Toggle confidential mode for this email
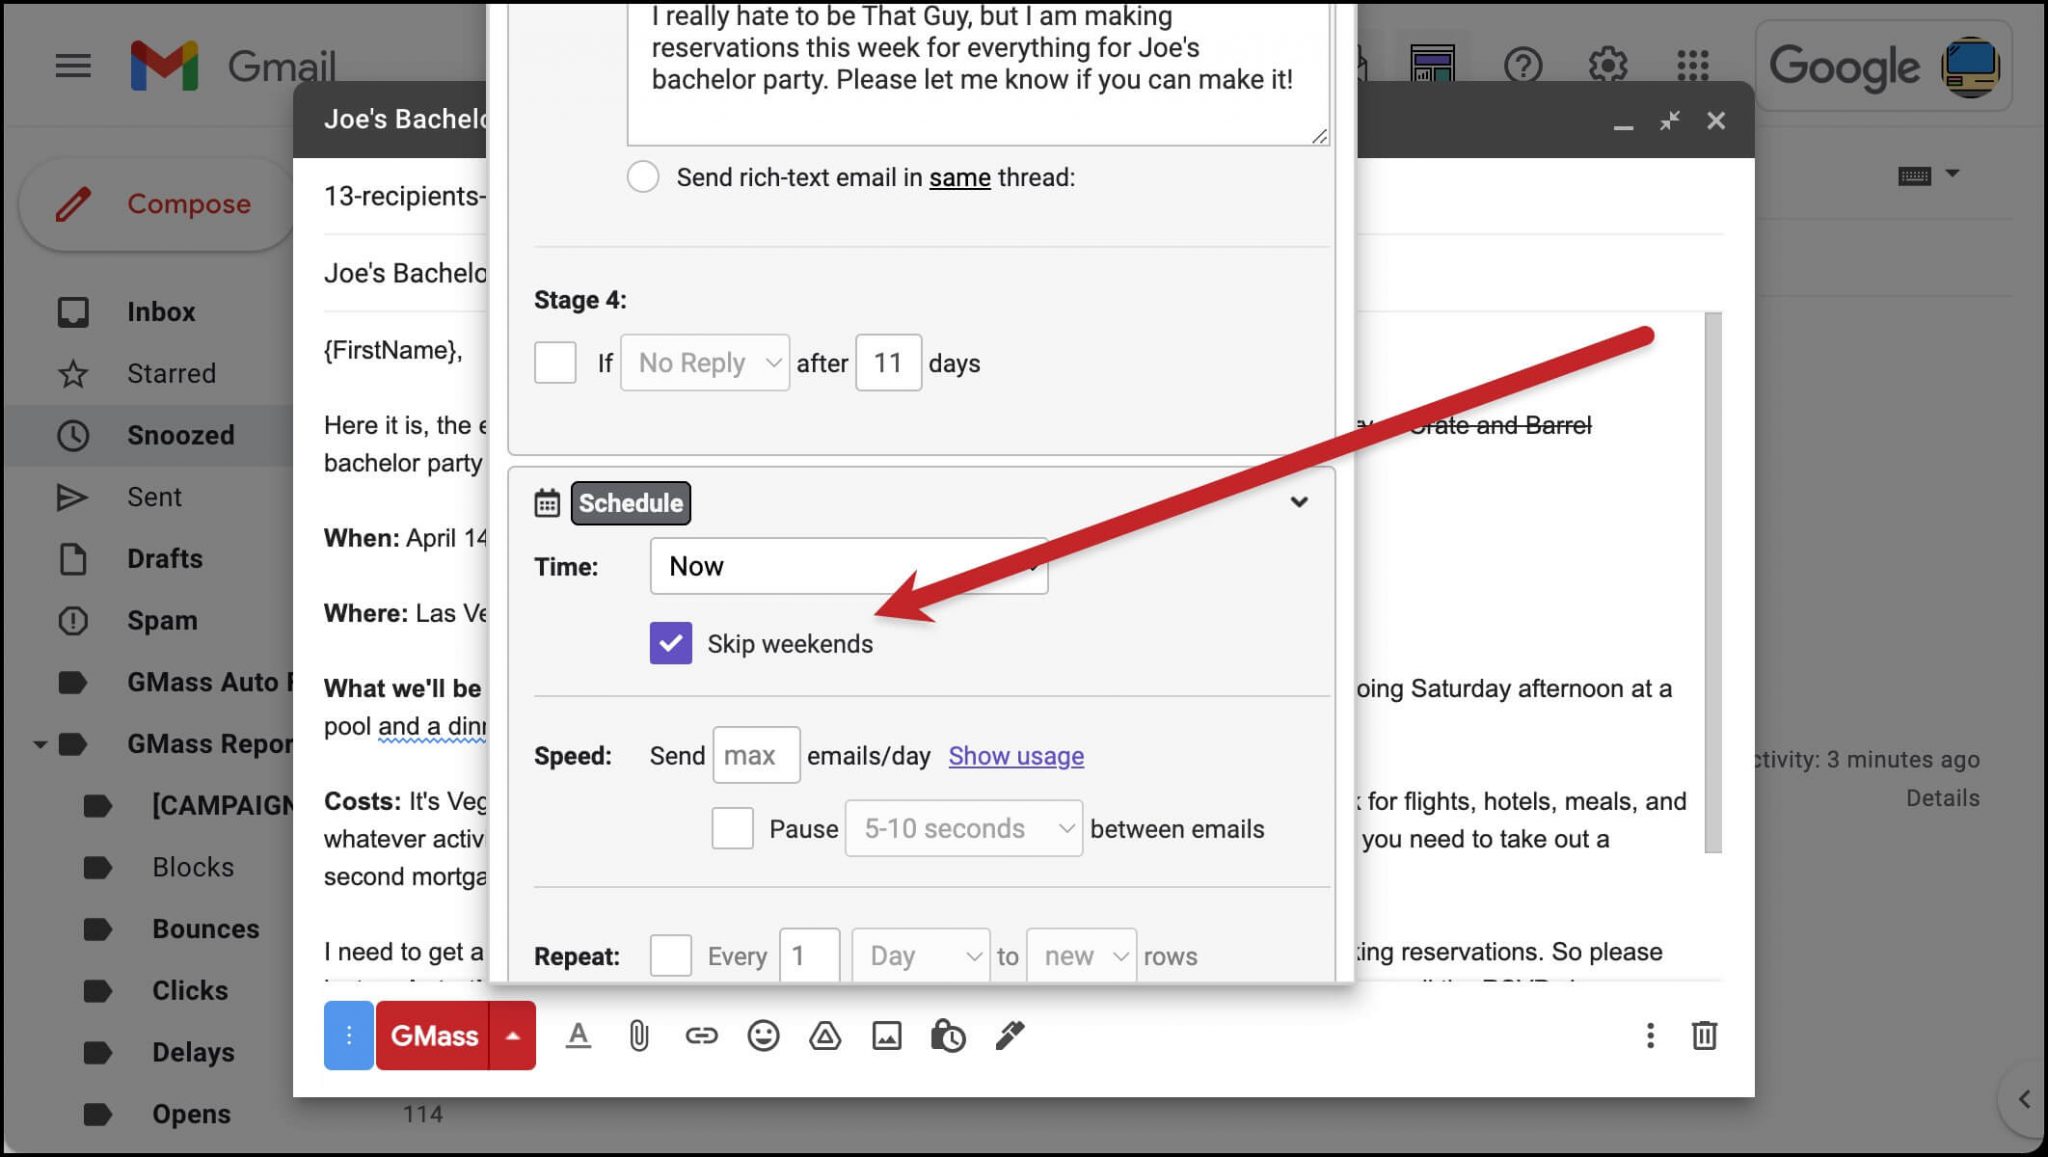This screenshot has width=2048, height=1157. (948, 1036)
